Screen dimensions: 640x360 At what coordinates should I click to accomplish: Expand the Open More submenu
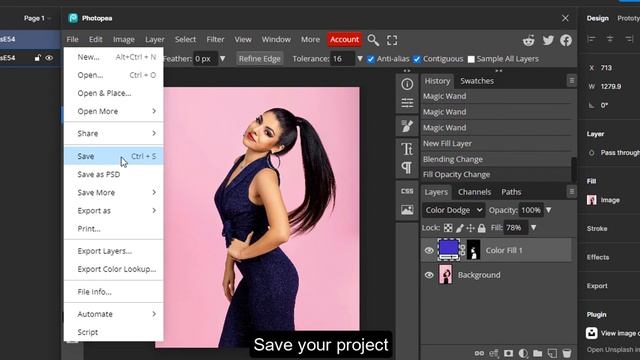pos(114,111)
